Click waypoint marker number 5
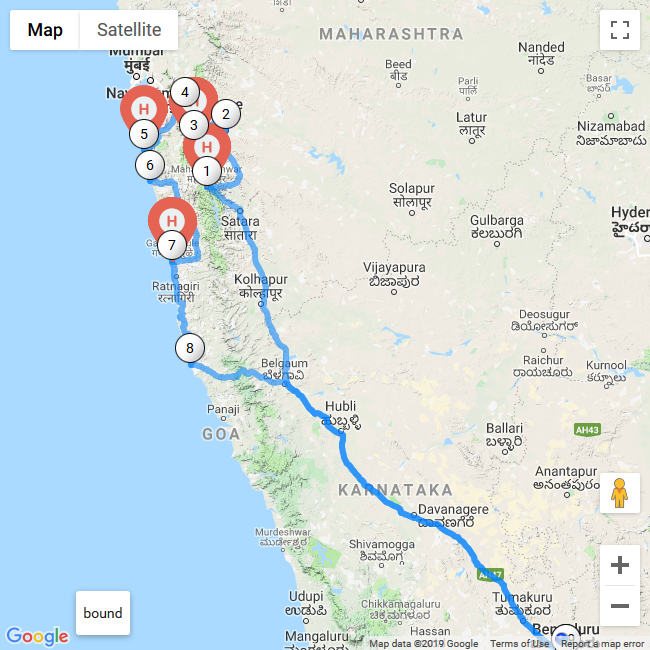Screen dimensions: 650x650 coord(144,134)
